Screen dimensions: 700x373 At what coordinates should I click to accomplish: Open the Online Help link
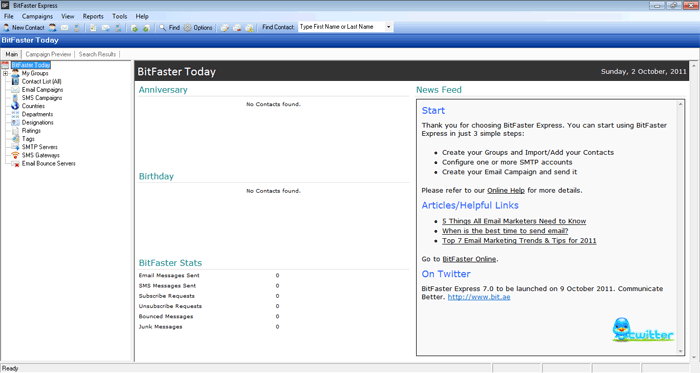506,191
